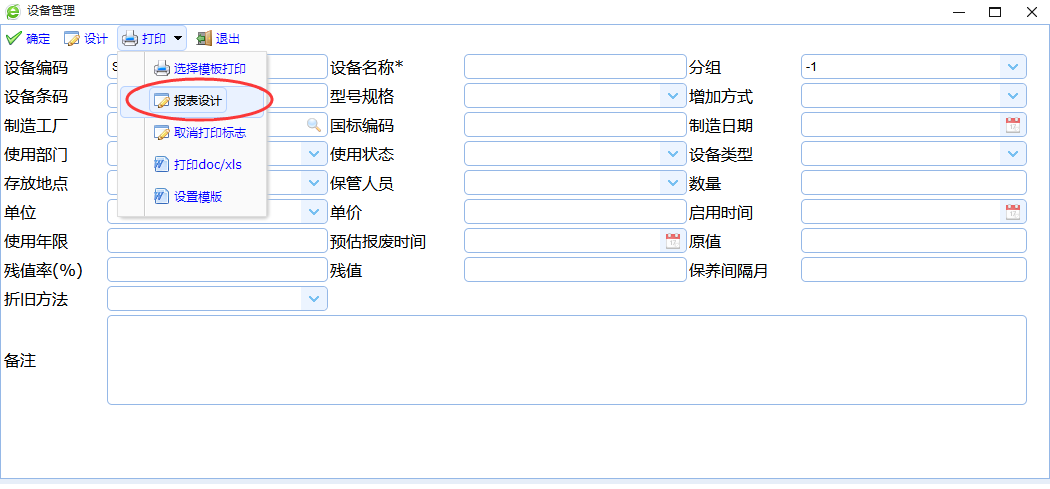Click 设置模版 in the print menu
This screenshot has height=489, width=1050.
point(197,196)
